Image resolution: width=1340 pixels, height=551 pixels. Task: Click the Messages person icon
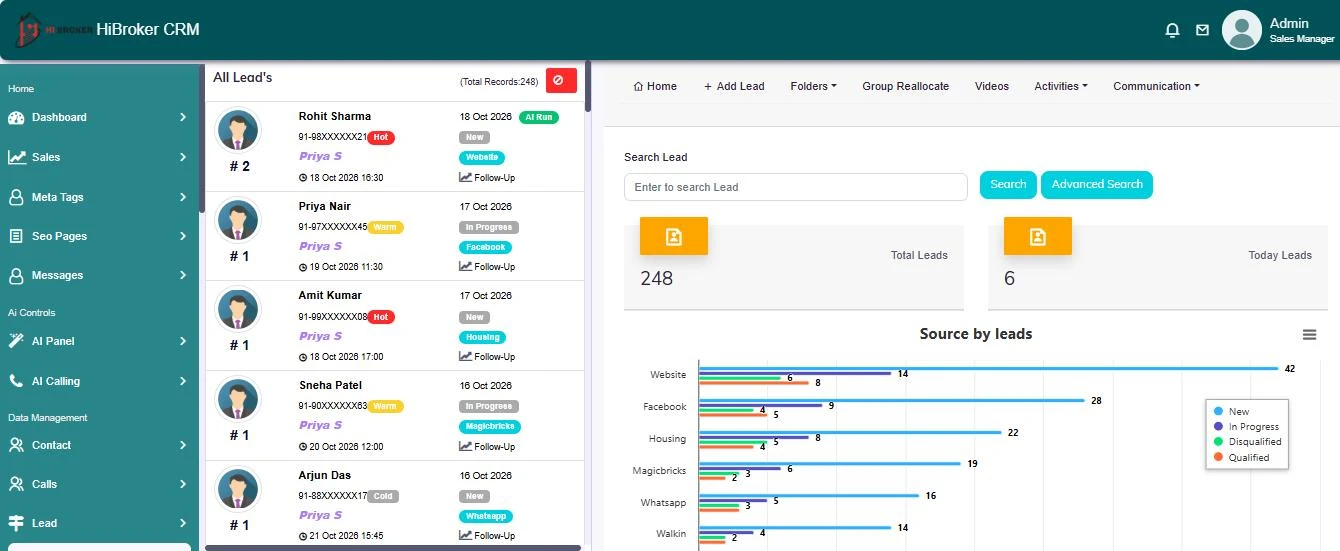[16, 275]
